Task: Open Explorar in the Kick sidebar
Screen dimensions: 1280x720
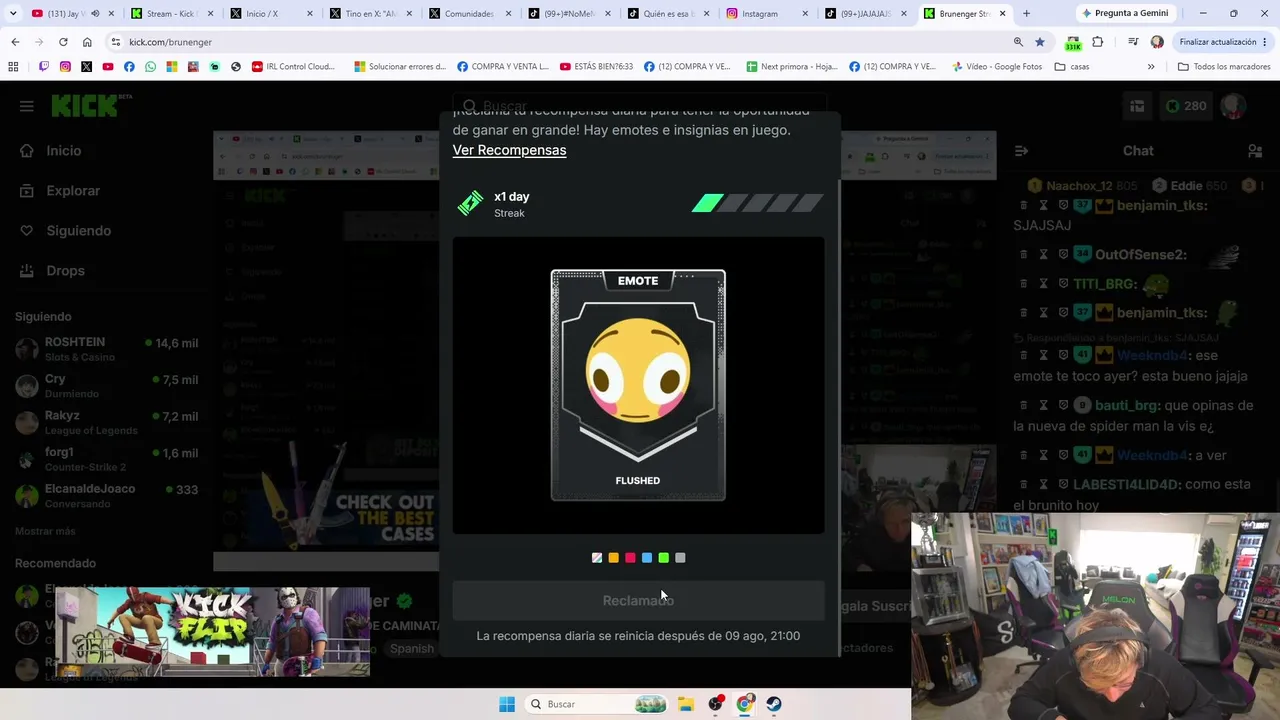Action: (x=72, y=190)
